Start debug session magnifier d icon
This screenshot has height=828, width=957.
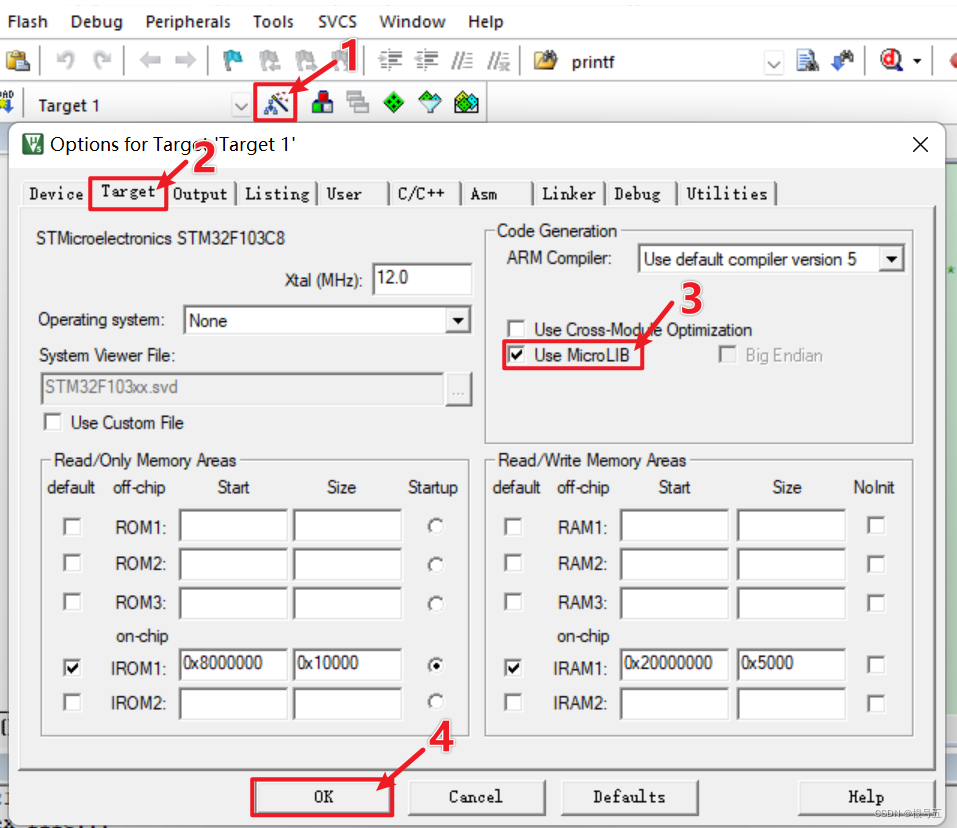pyautogui.click(x=891, y=60)
